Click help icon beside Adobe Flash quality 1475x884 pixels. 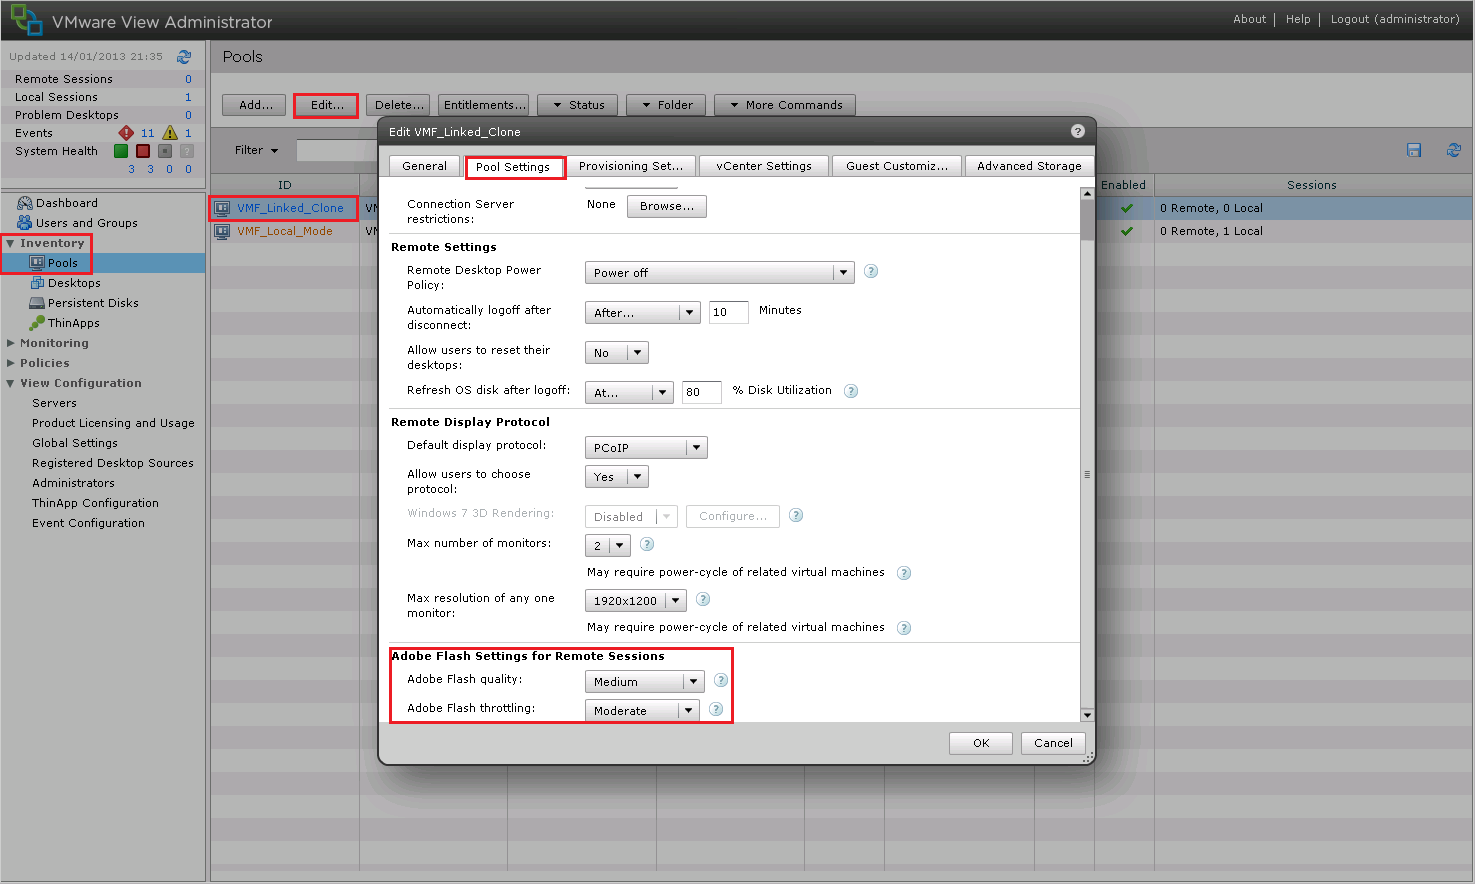(x=721, y=681)
